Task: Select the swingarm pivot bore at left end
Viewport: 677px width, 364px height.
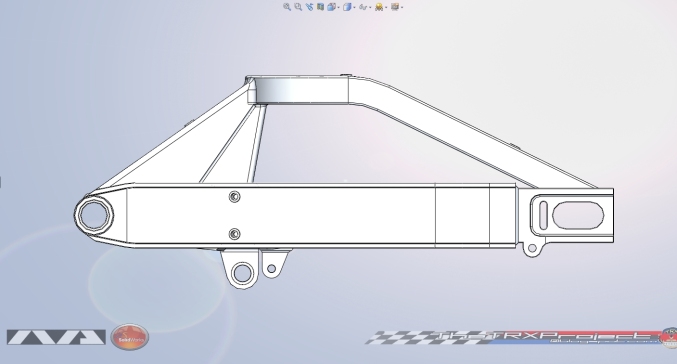Action: (94, 215)
